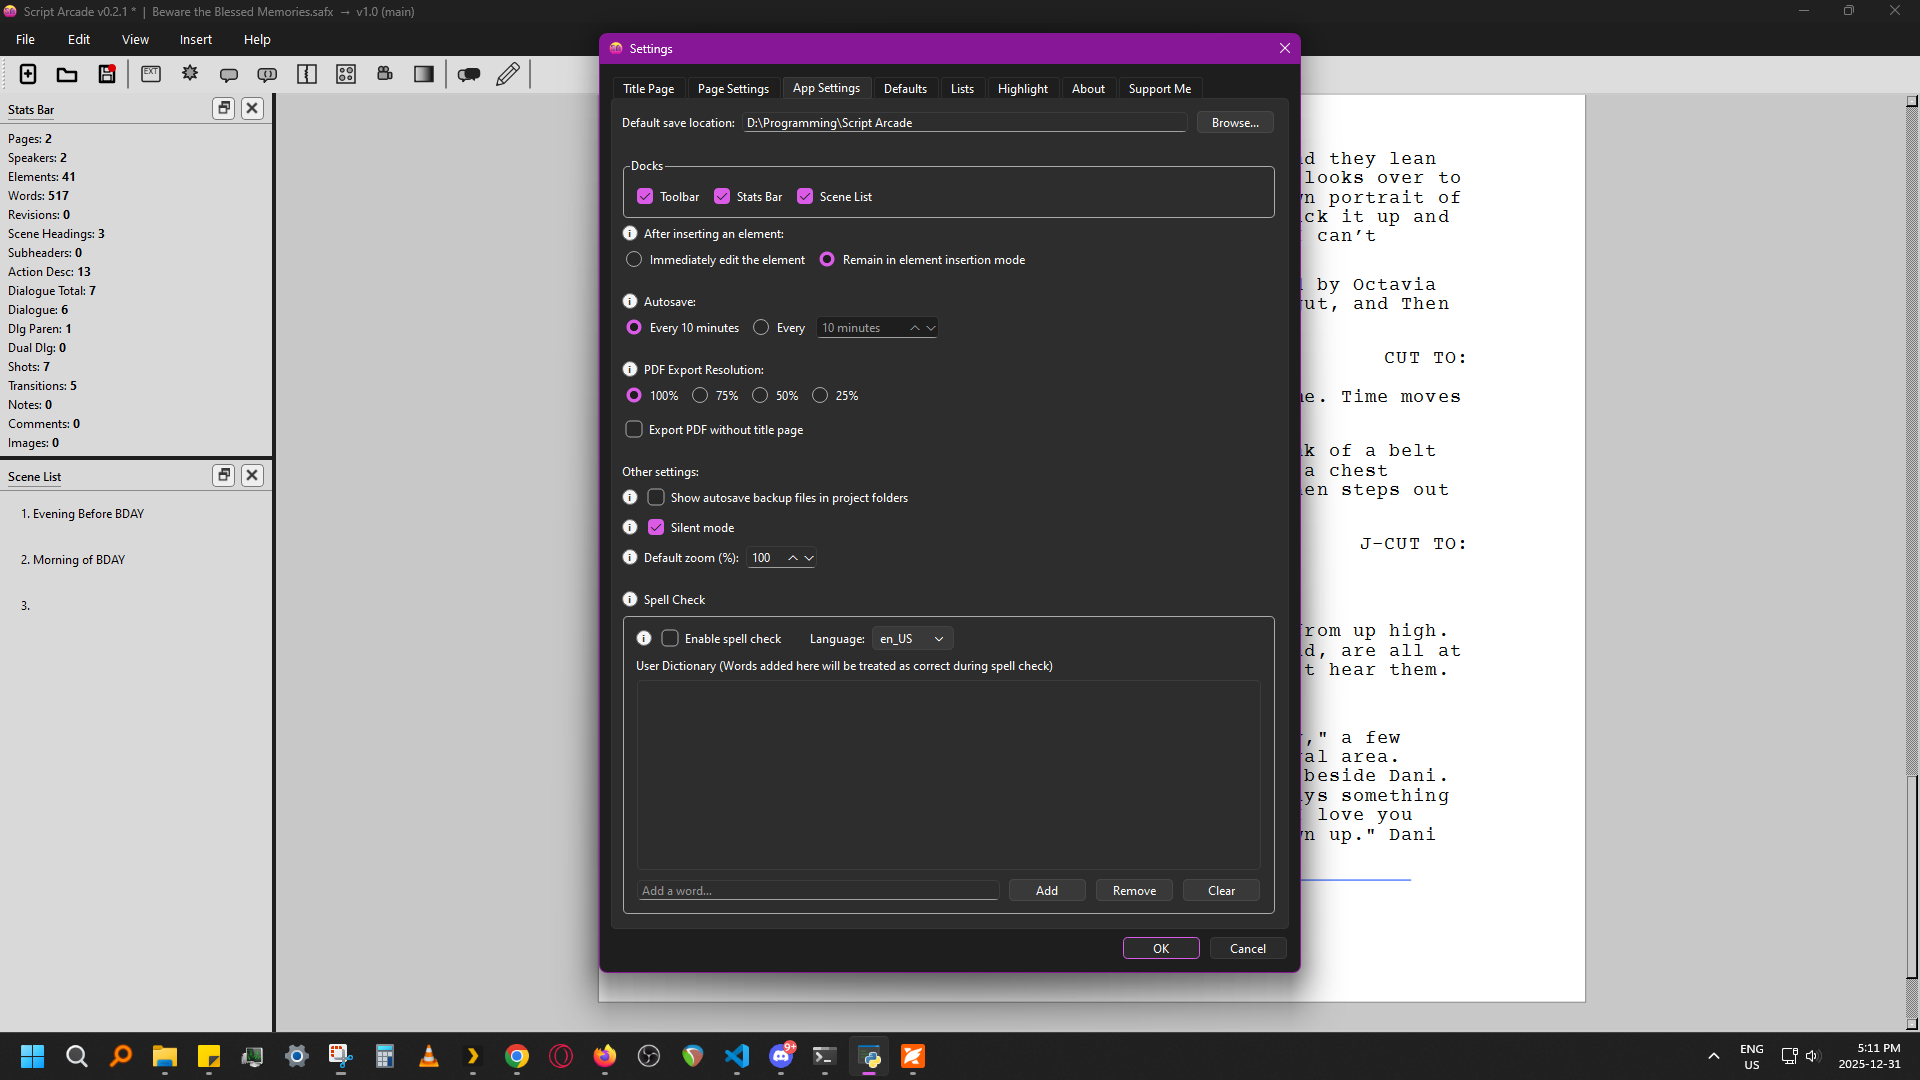Image resolution: width=1920 pixels, height=1080 pixels.
Task: Expand the Default zoom dropdown arrow
Action: coord(809,557)
